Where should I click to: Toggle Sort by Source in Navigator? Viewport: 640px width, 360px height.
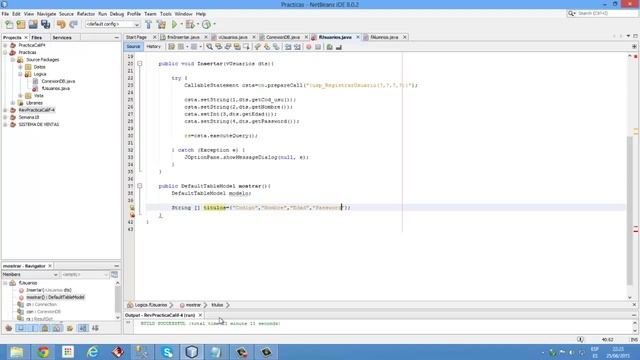(96, 328)
